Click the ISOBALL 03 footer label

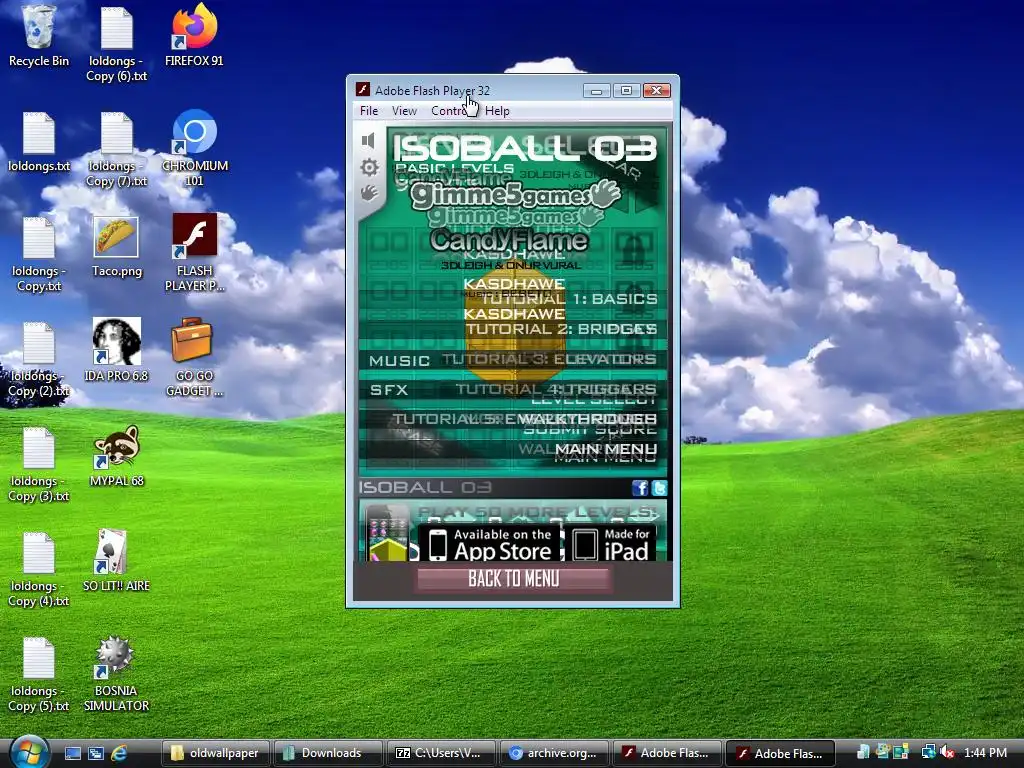(425, 487)
